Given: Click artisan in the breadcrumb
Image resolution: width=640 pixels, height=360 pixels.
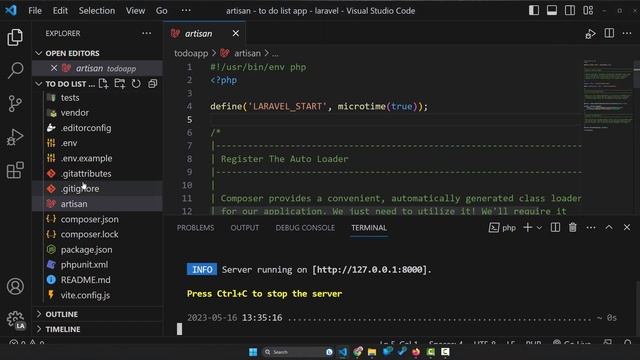Looking at the screenshot, I should tap(247, 53).
